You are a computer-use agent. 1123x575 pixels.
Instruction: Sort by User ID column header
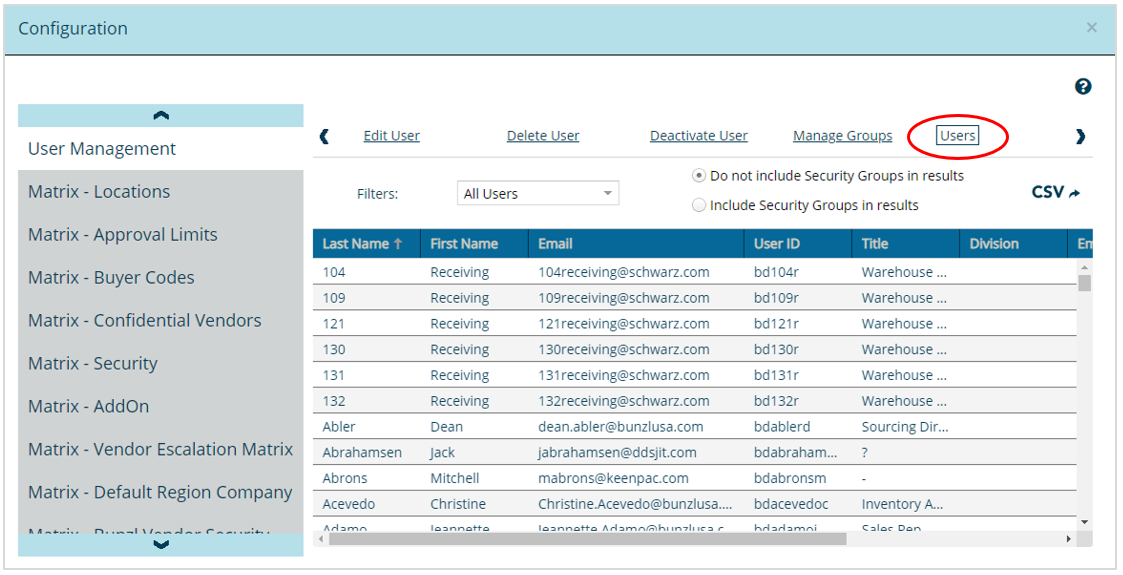coord(798,244)
